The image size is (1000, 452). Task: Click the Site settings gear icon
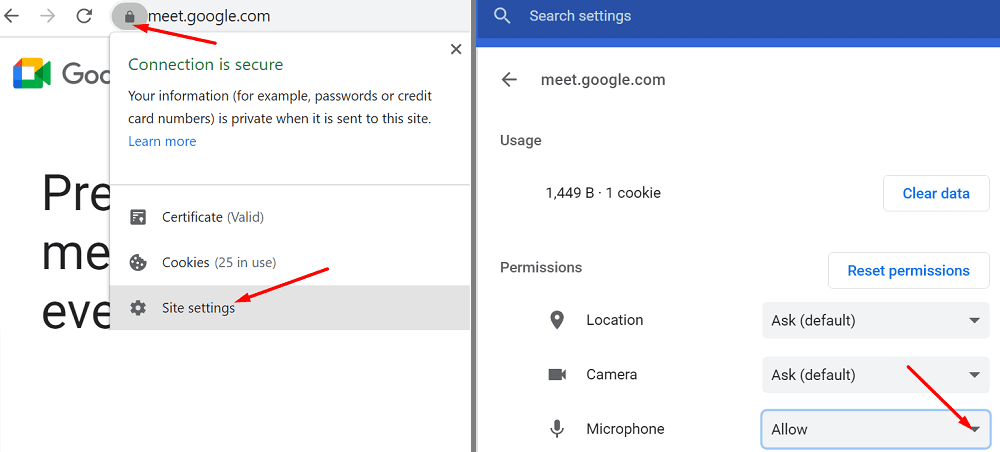pyautogui.click(x=138, y=308)
